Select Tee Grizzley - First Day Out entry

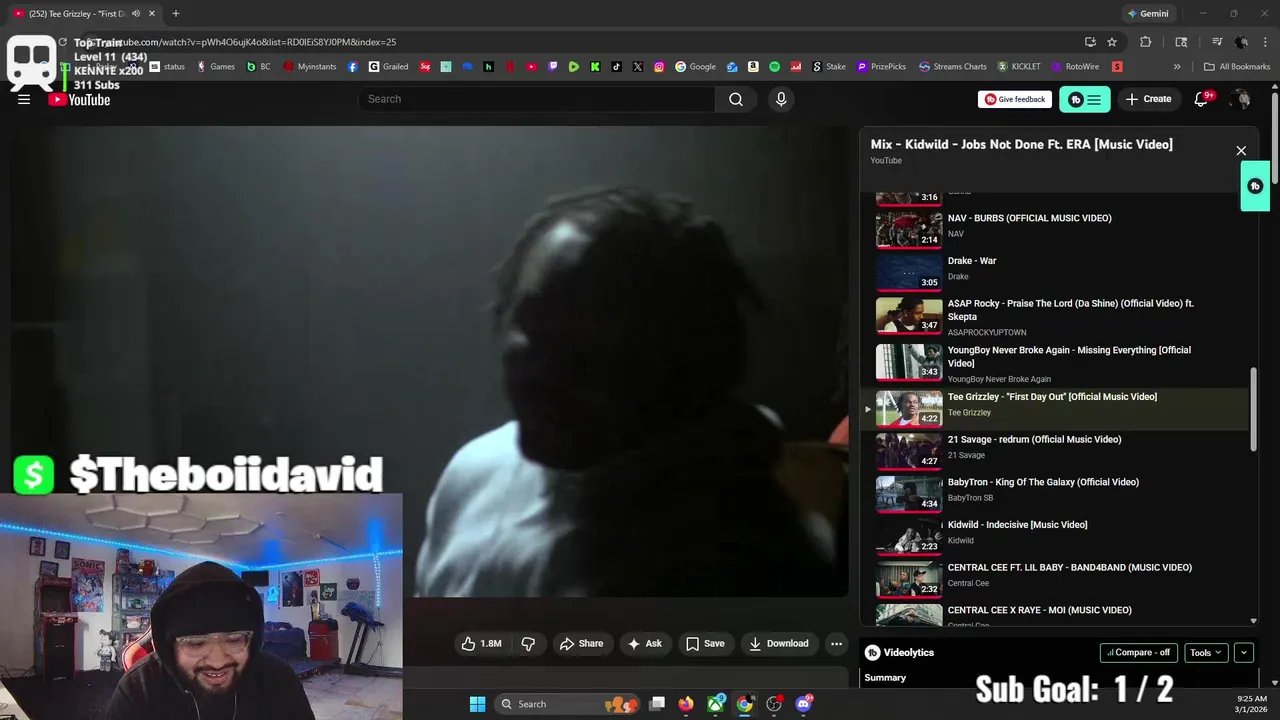(1055, 407)
